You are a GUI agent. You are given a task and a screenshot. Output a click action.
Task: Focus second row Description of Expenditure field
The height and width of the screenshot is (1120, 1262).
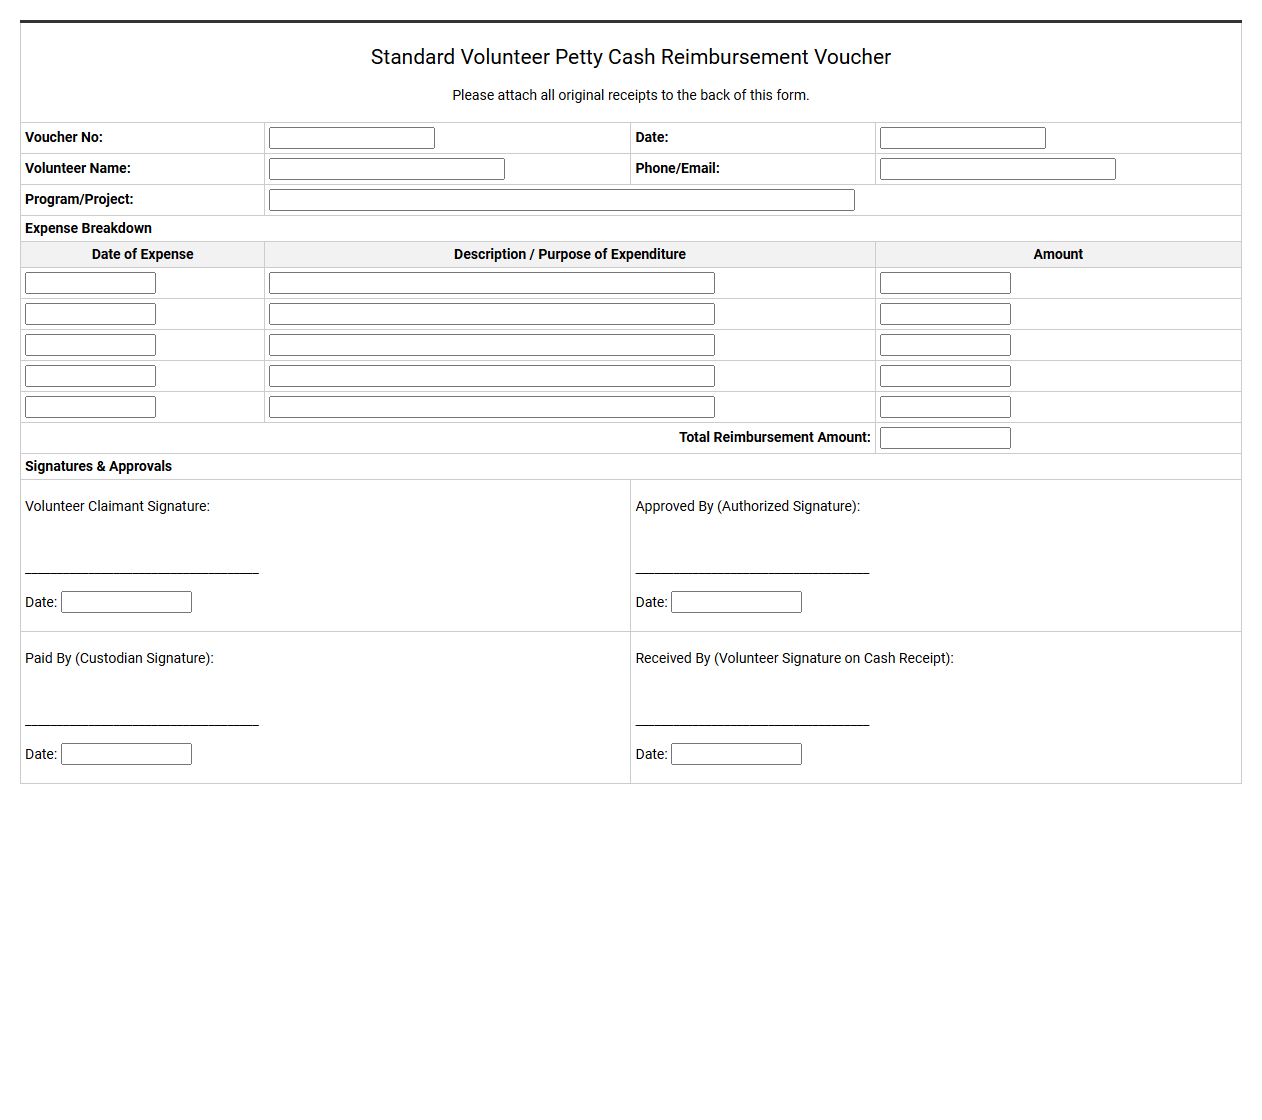[492, 314]
